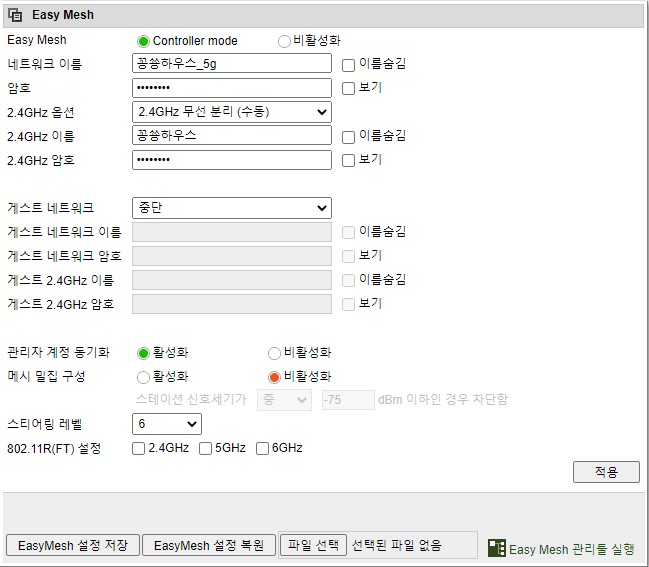The height and width of the screenshot is (567, 649).
Task: Click the 802.11R(FT) 설정 label
Action: (54, 449)
